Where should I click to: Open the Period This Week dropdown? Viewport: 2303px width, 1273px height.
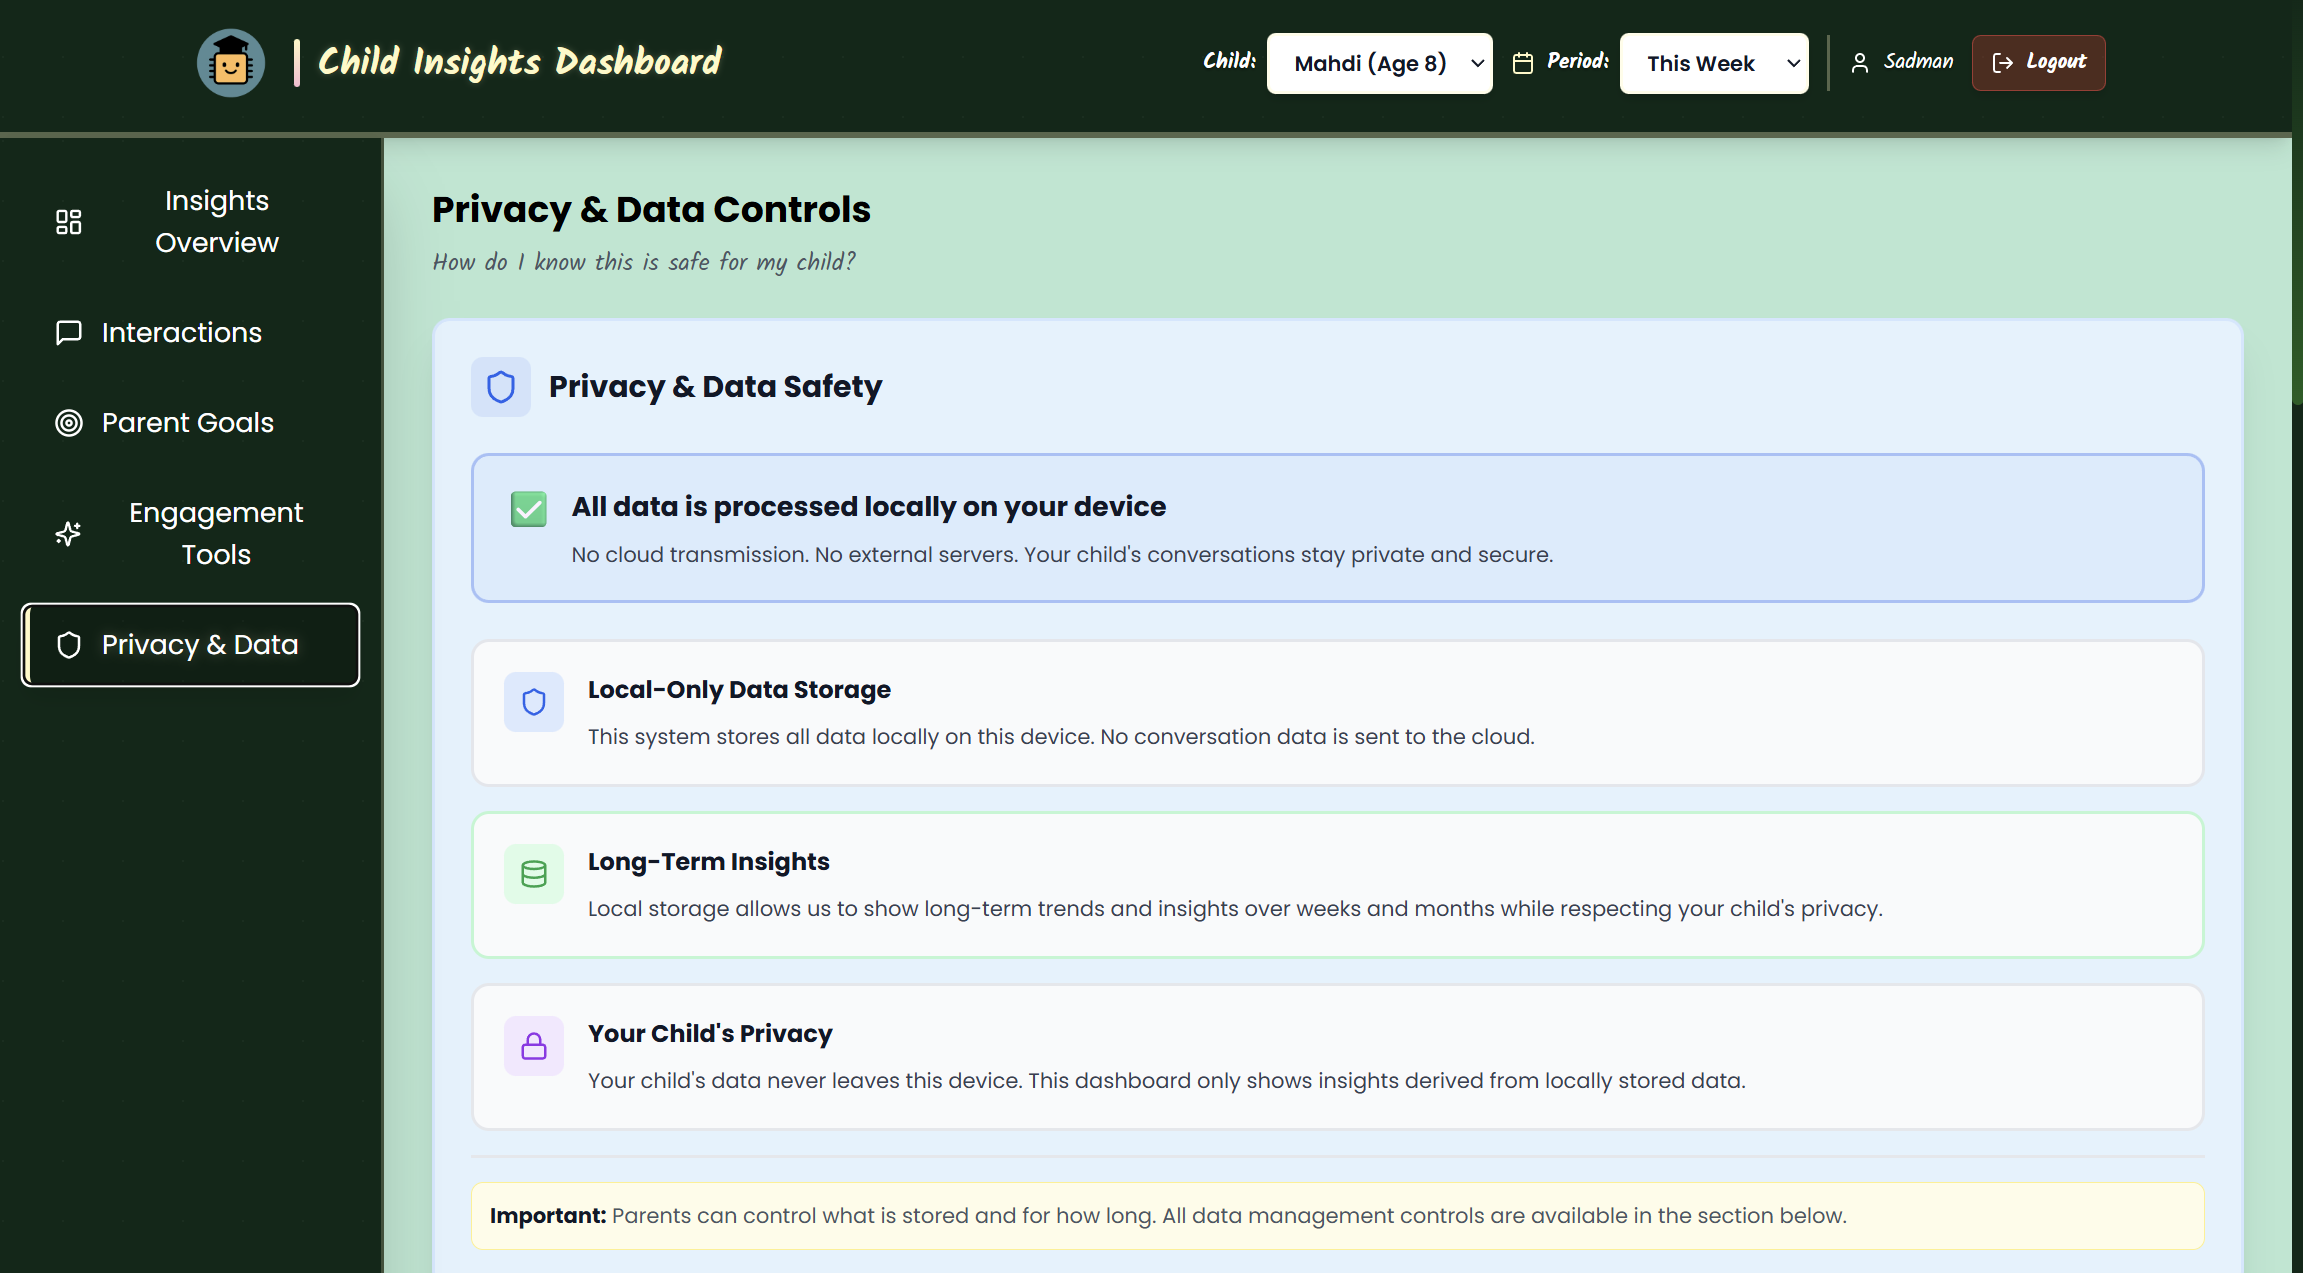(1713, 63)
